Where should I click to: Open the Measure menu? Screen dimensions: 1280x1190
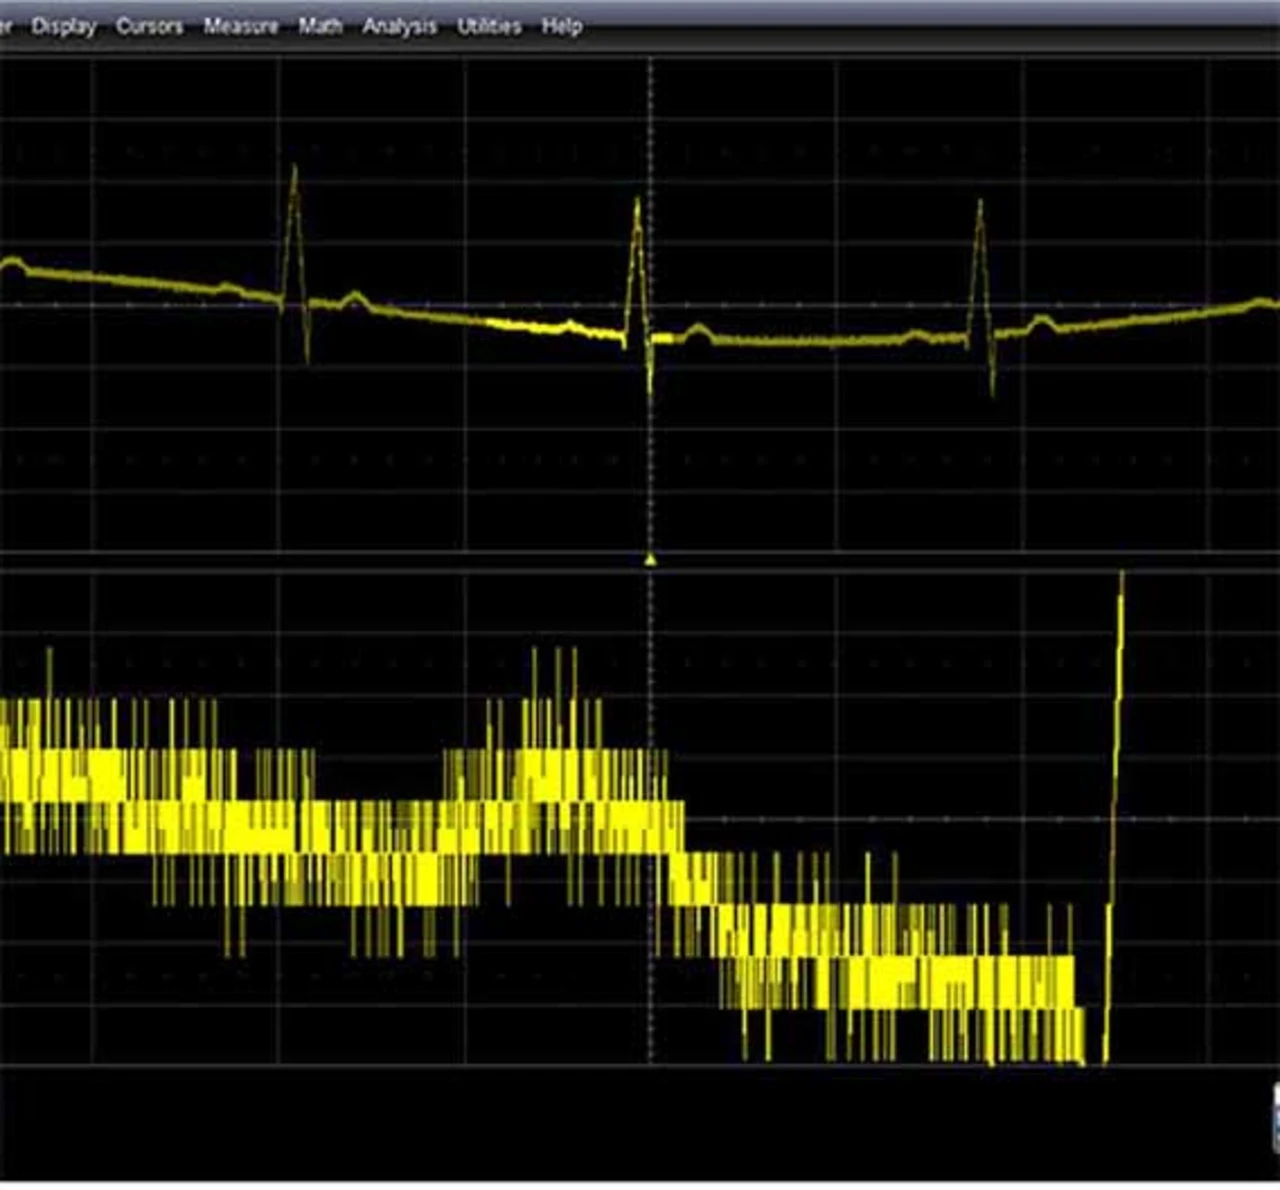coord(240,27)
